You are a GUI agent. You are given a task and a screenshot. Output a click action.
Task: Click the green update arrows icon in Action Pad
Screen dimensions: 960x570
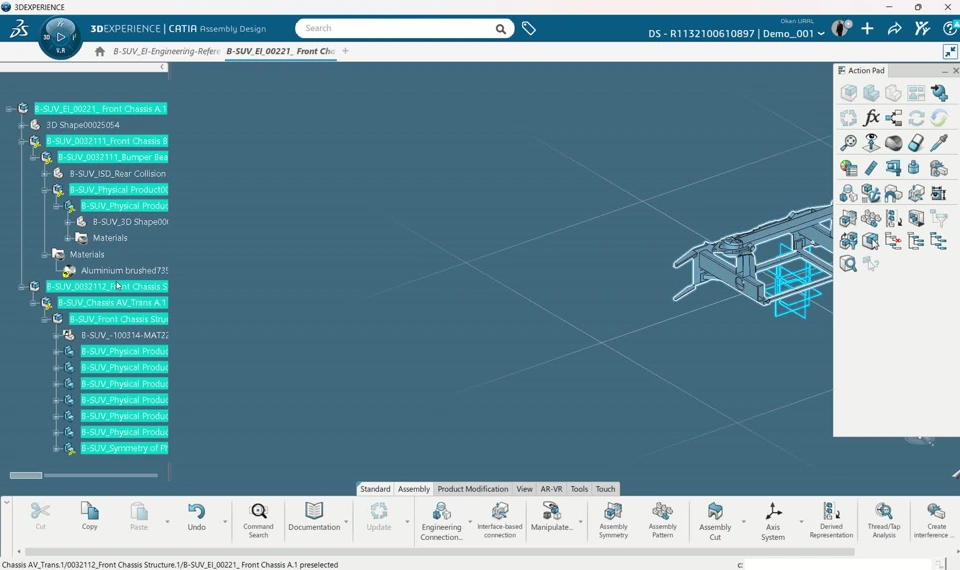(x=939, y=118)
